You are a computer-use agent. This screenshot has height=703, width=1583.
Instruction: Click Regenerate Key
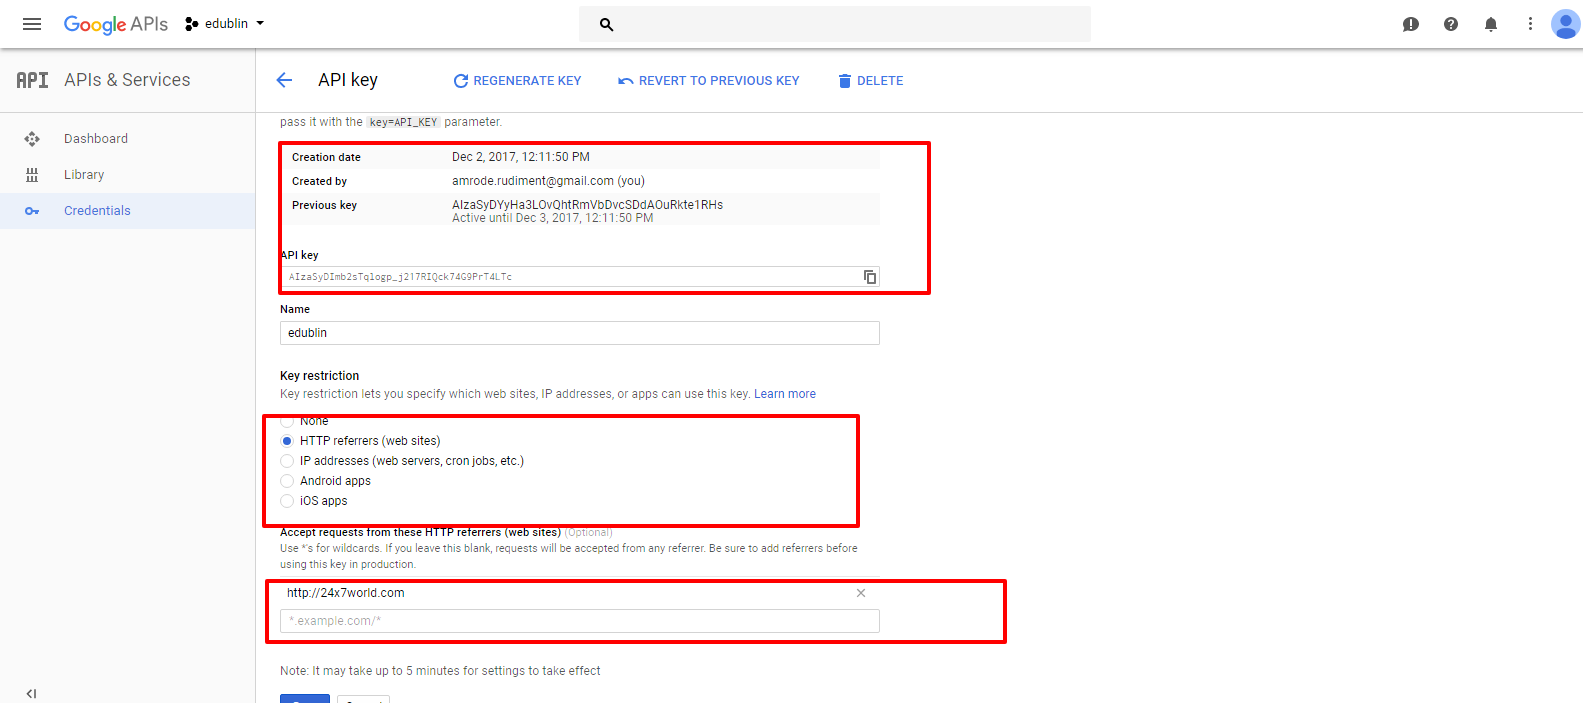[x=517, y=81]
